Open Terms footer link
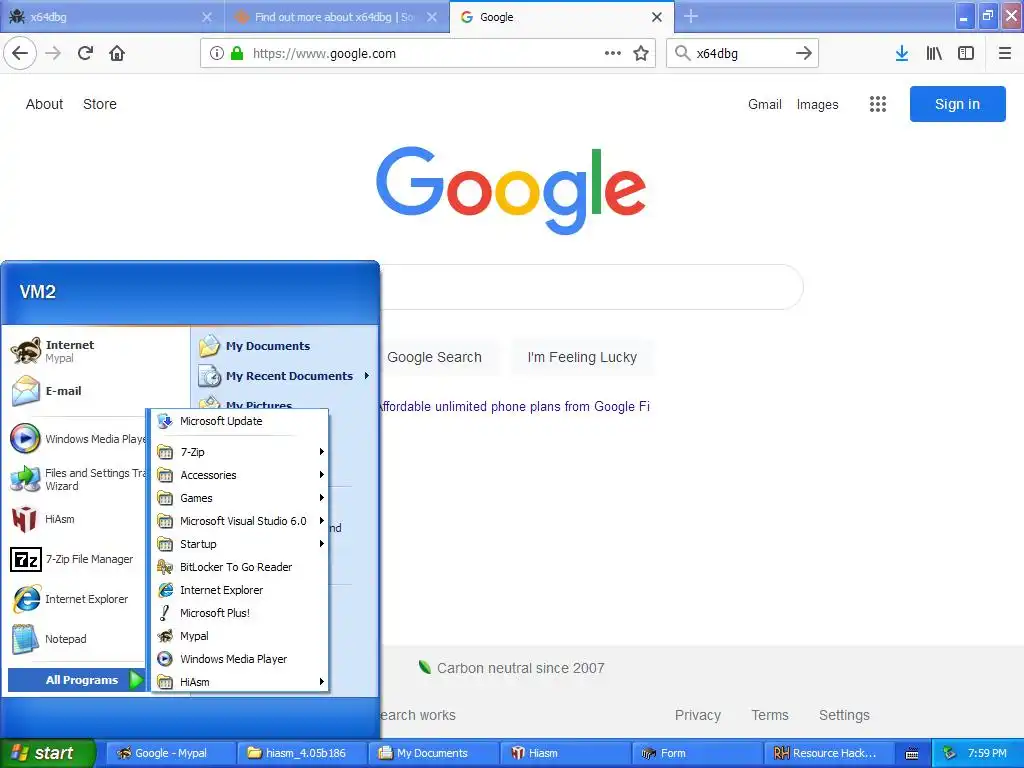 (x=770, y=715)
